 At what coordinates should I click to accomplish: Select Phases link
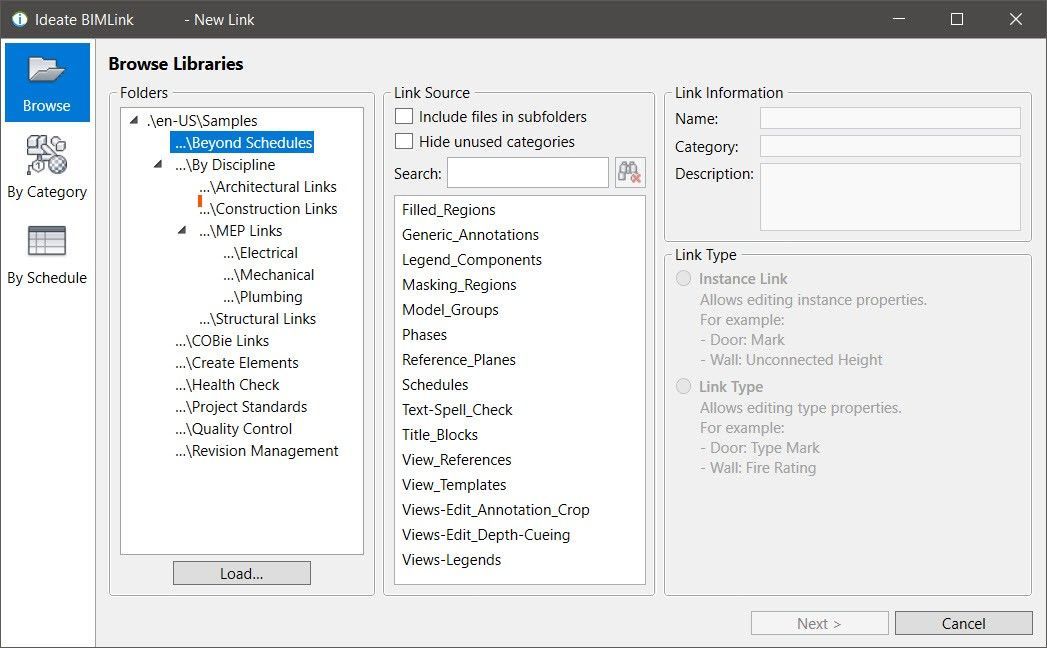coord(424,335)
